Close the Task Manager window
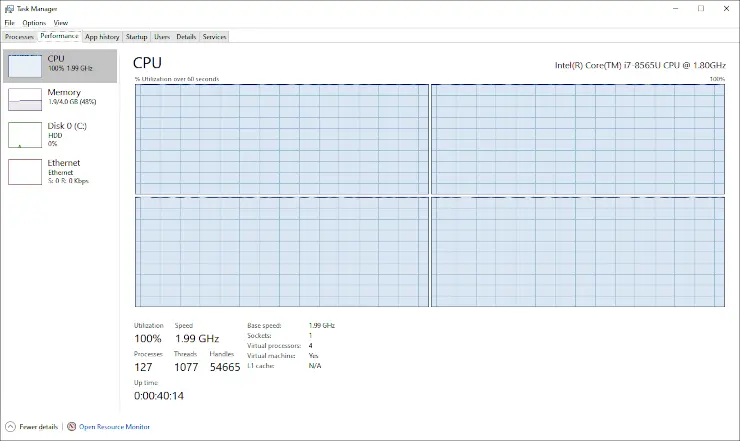 726,8
